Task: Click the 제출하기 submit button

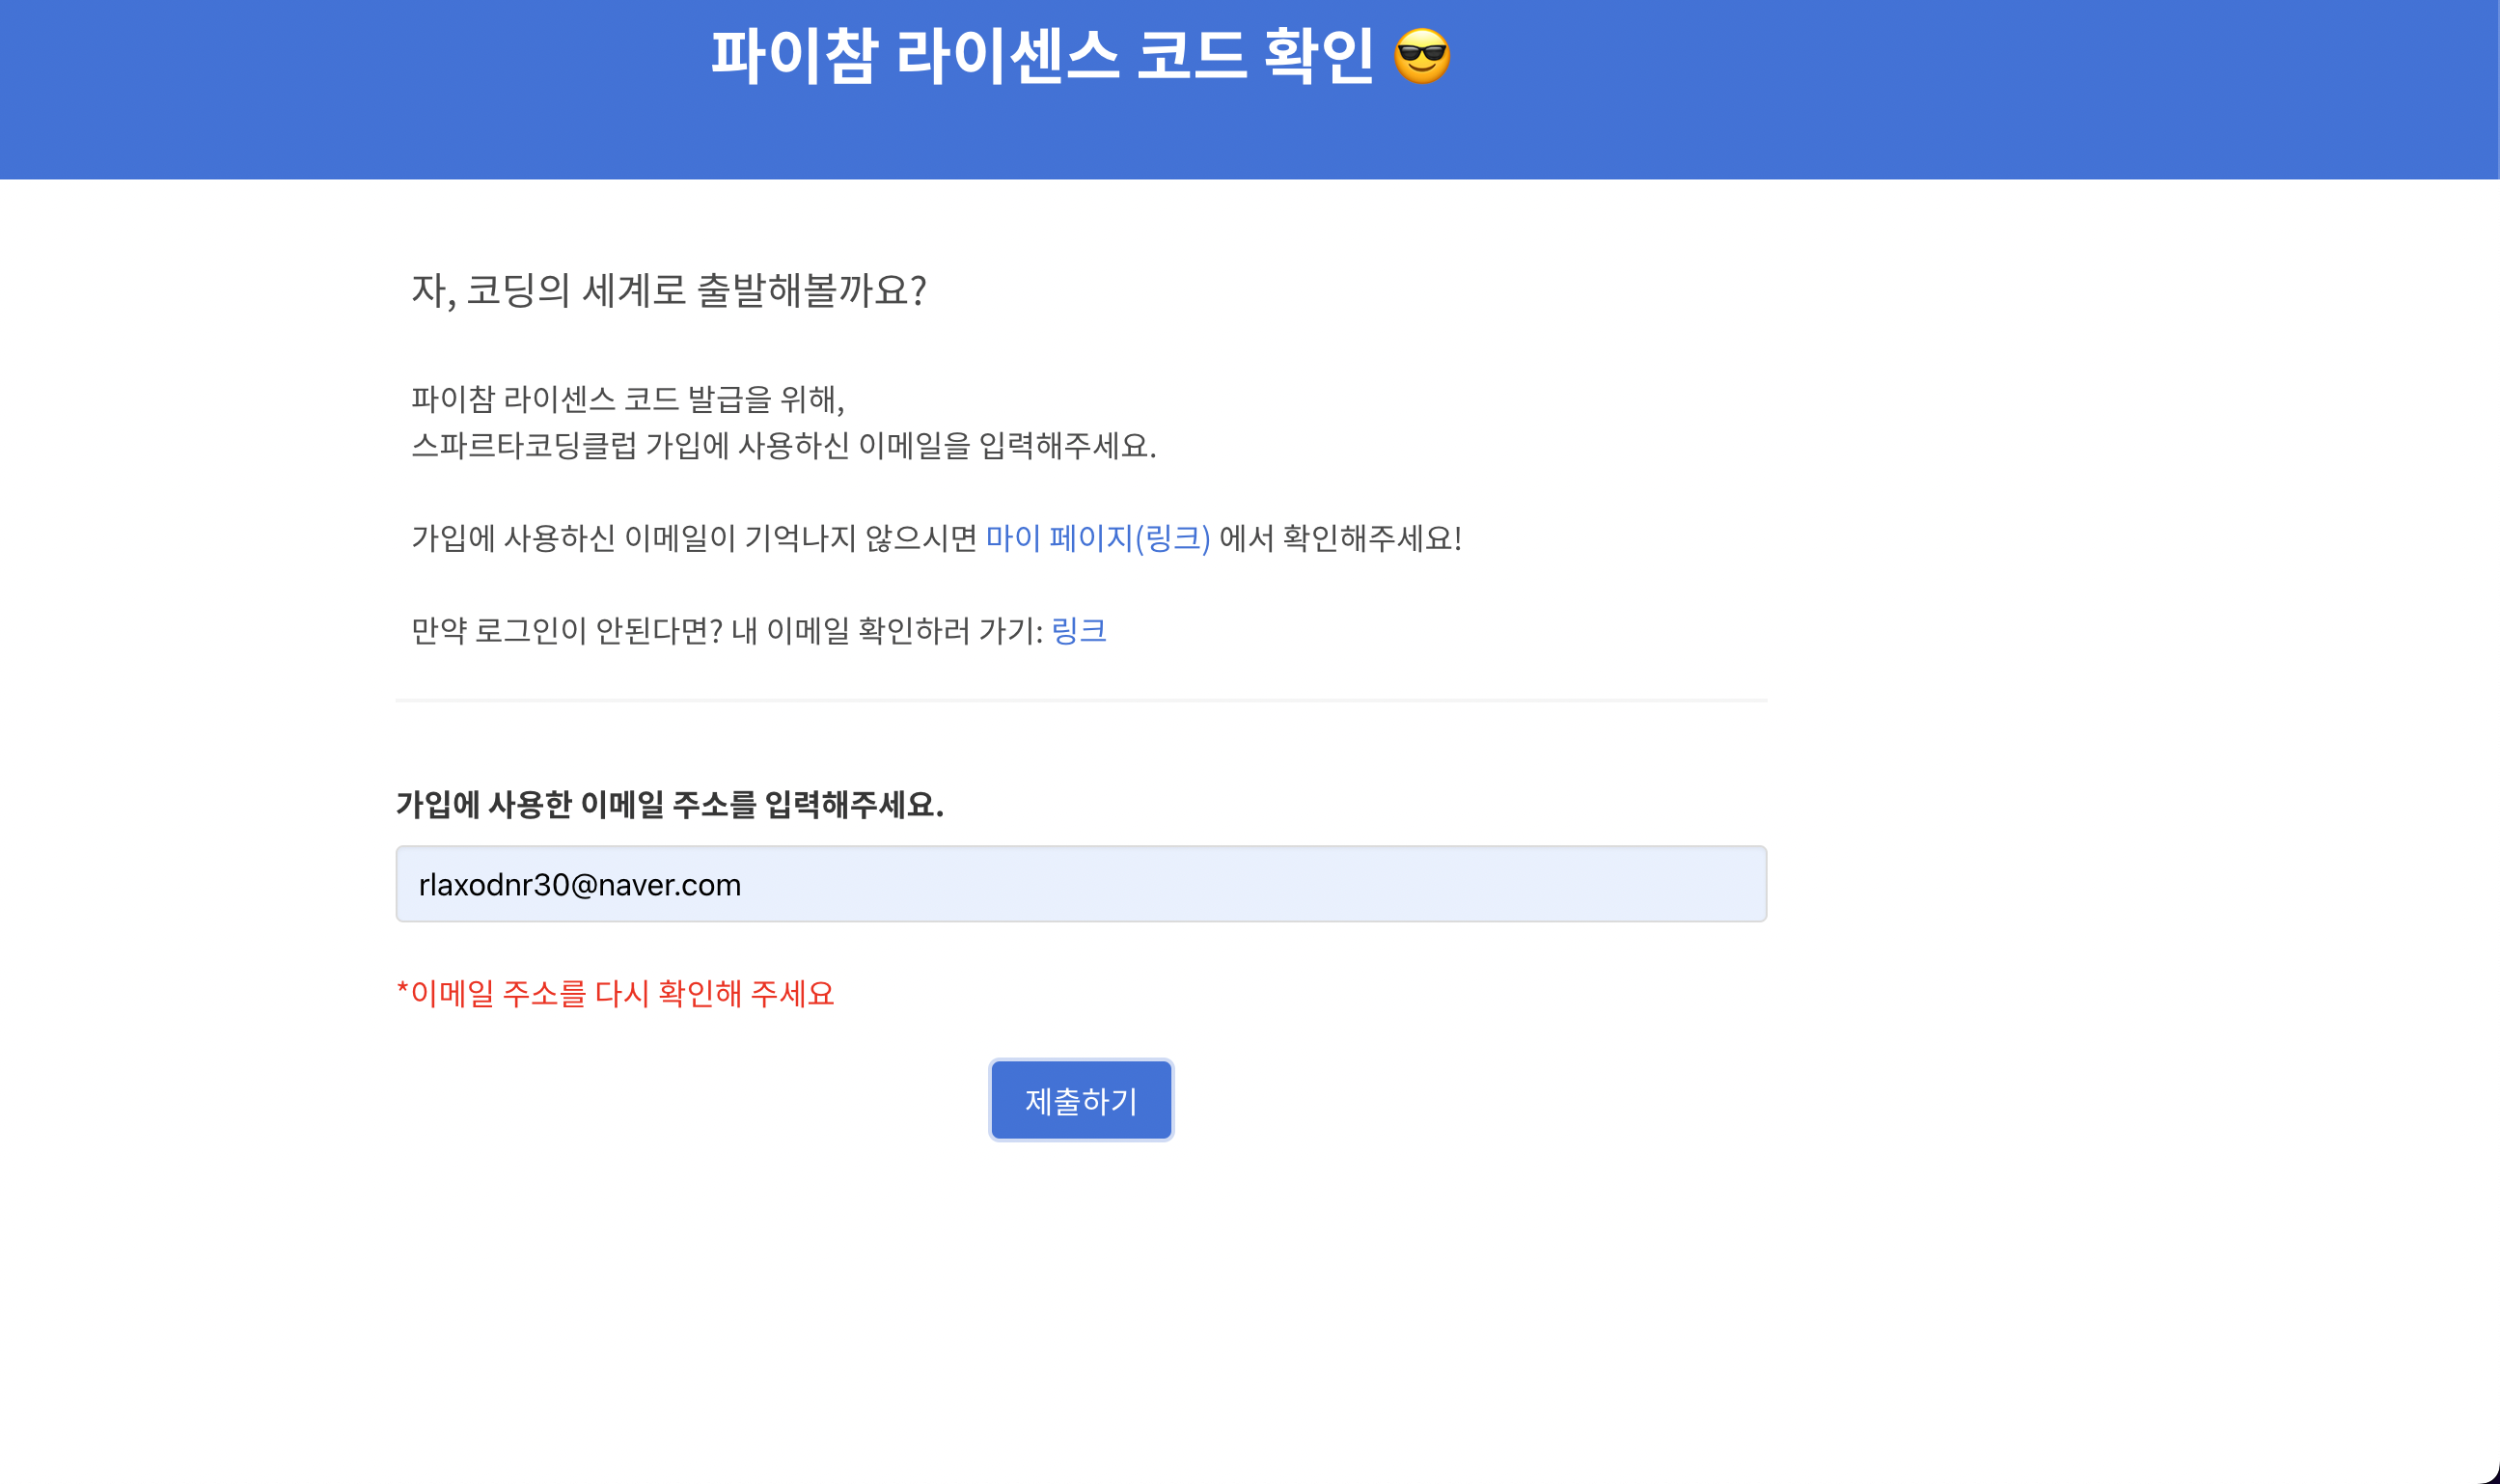Action: point(1081,1100)
